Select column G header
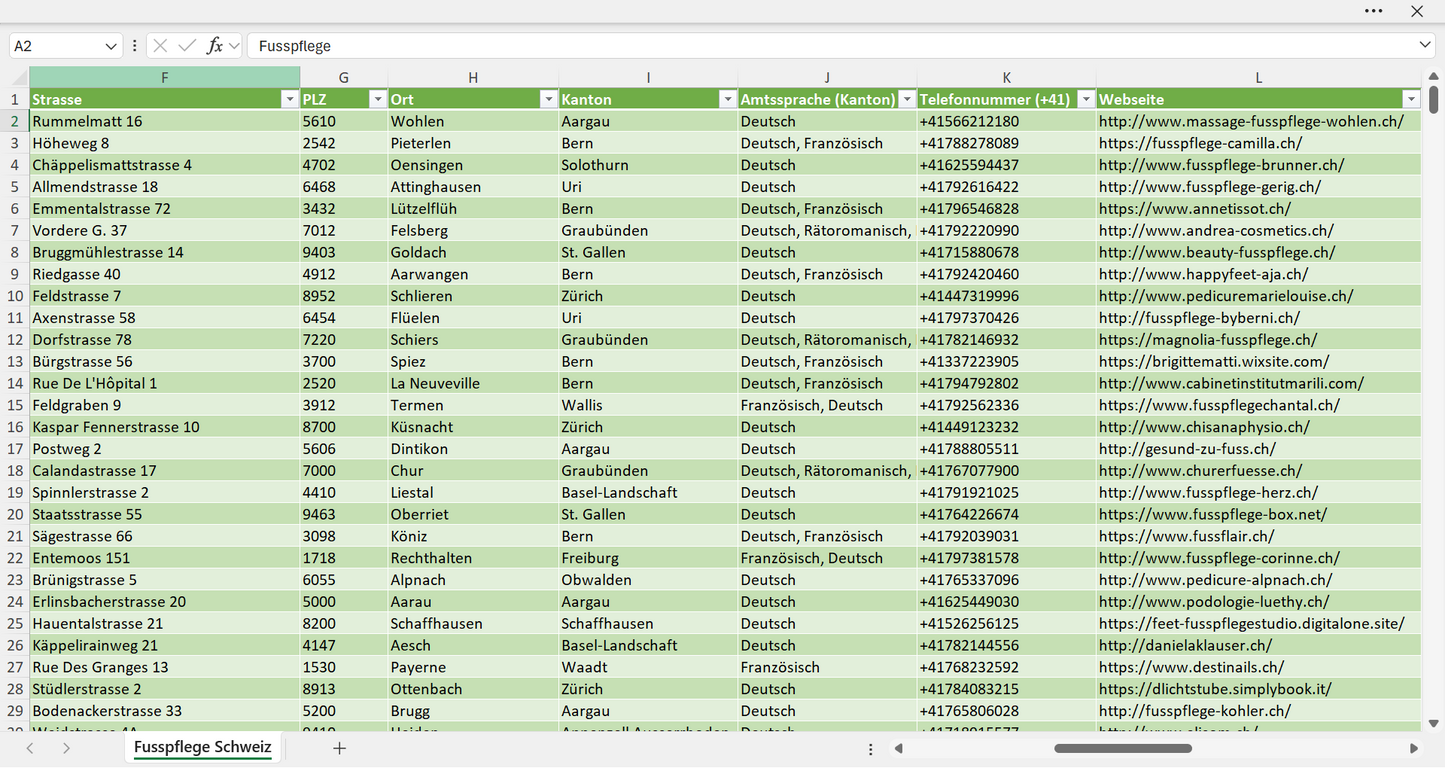This screenshot has width=1445, height=768. (x=344, y=78)
